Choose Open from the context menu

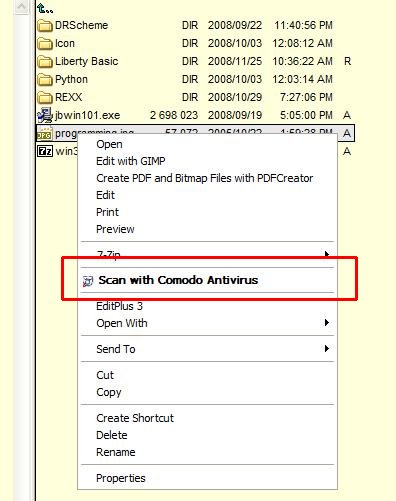(109, 145)
